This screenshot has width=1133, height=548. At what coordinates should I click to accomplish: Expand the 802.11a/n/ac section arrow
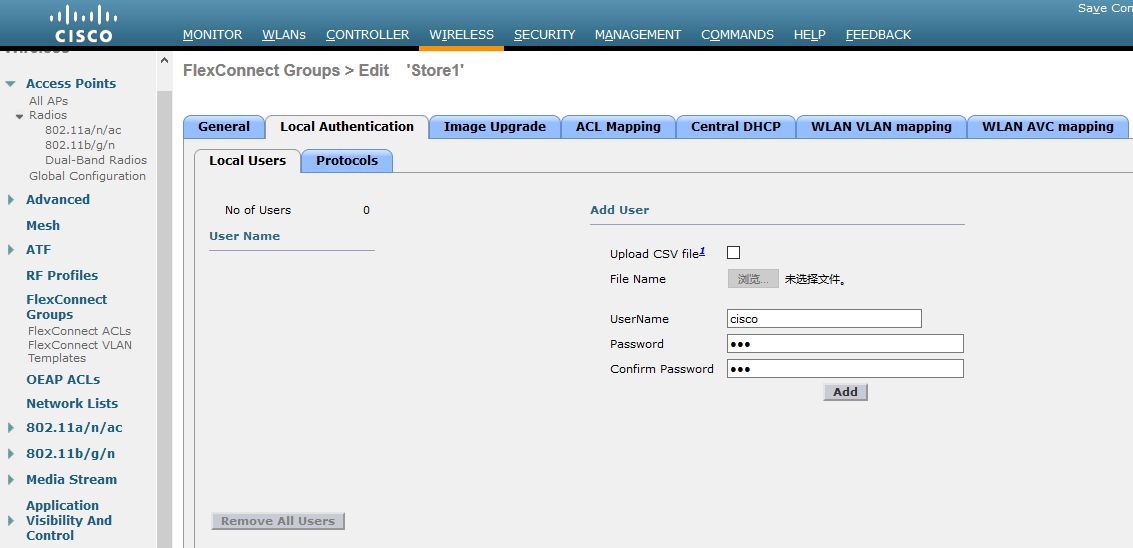pos(11,428)
